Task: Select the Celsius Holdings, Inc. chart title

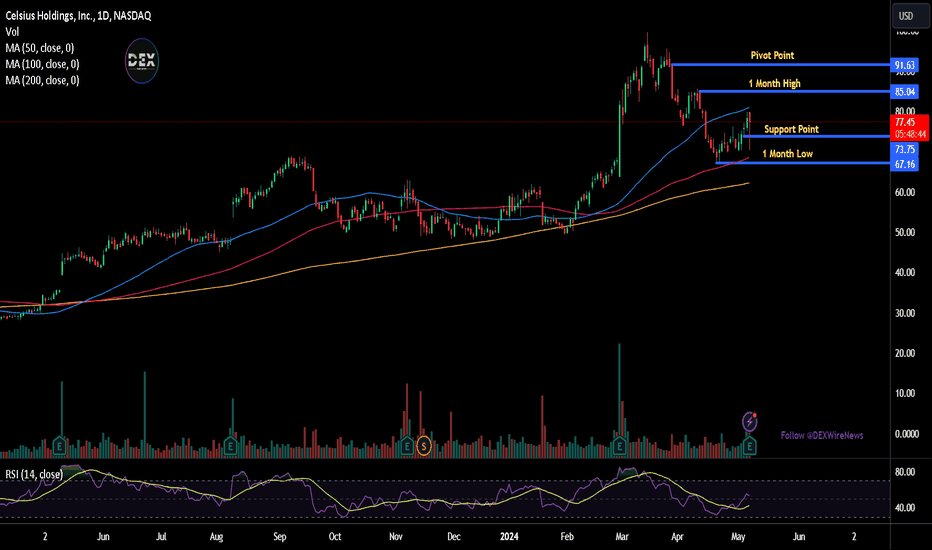Action: point(78,16)
